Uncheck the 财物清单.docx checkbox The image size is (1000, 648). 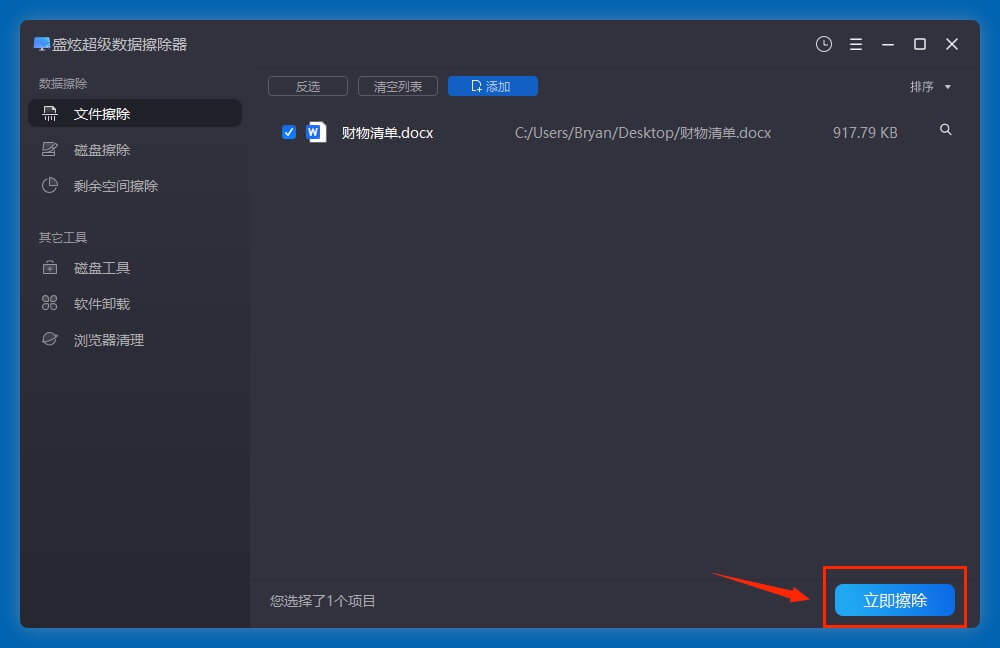click(x=289, y=132)
